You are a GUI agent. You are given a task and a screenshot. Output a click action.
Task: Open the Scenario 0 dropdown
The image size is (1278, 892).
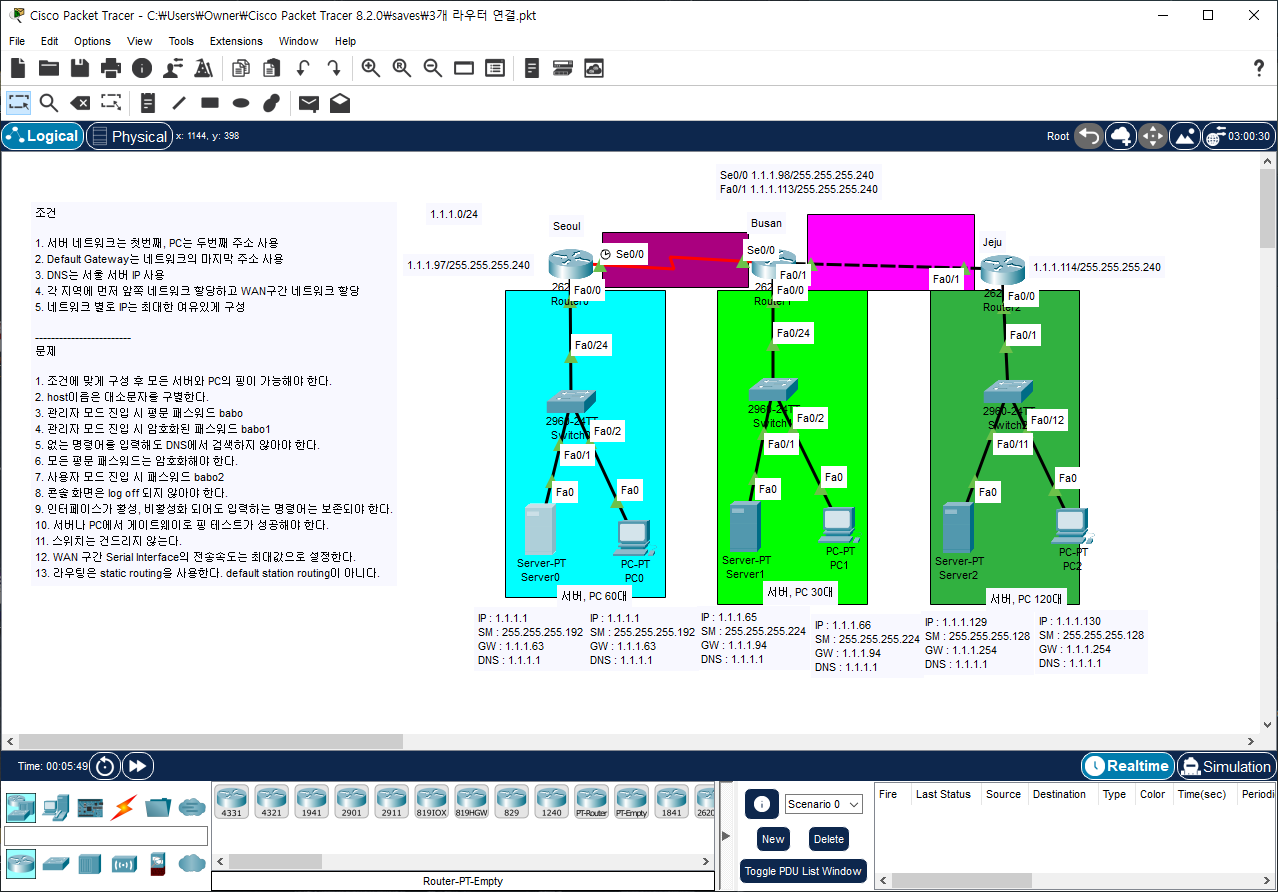click(x=822, y=804)
